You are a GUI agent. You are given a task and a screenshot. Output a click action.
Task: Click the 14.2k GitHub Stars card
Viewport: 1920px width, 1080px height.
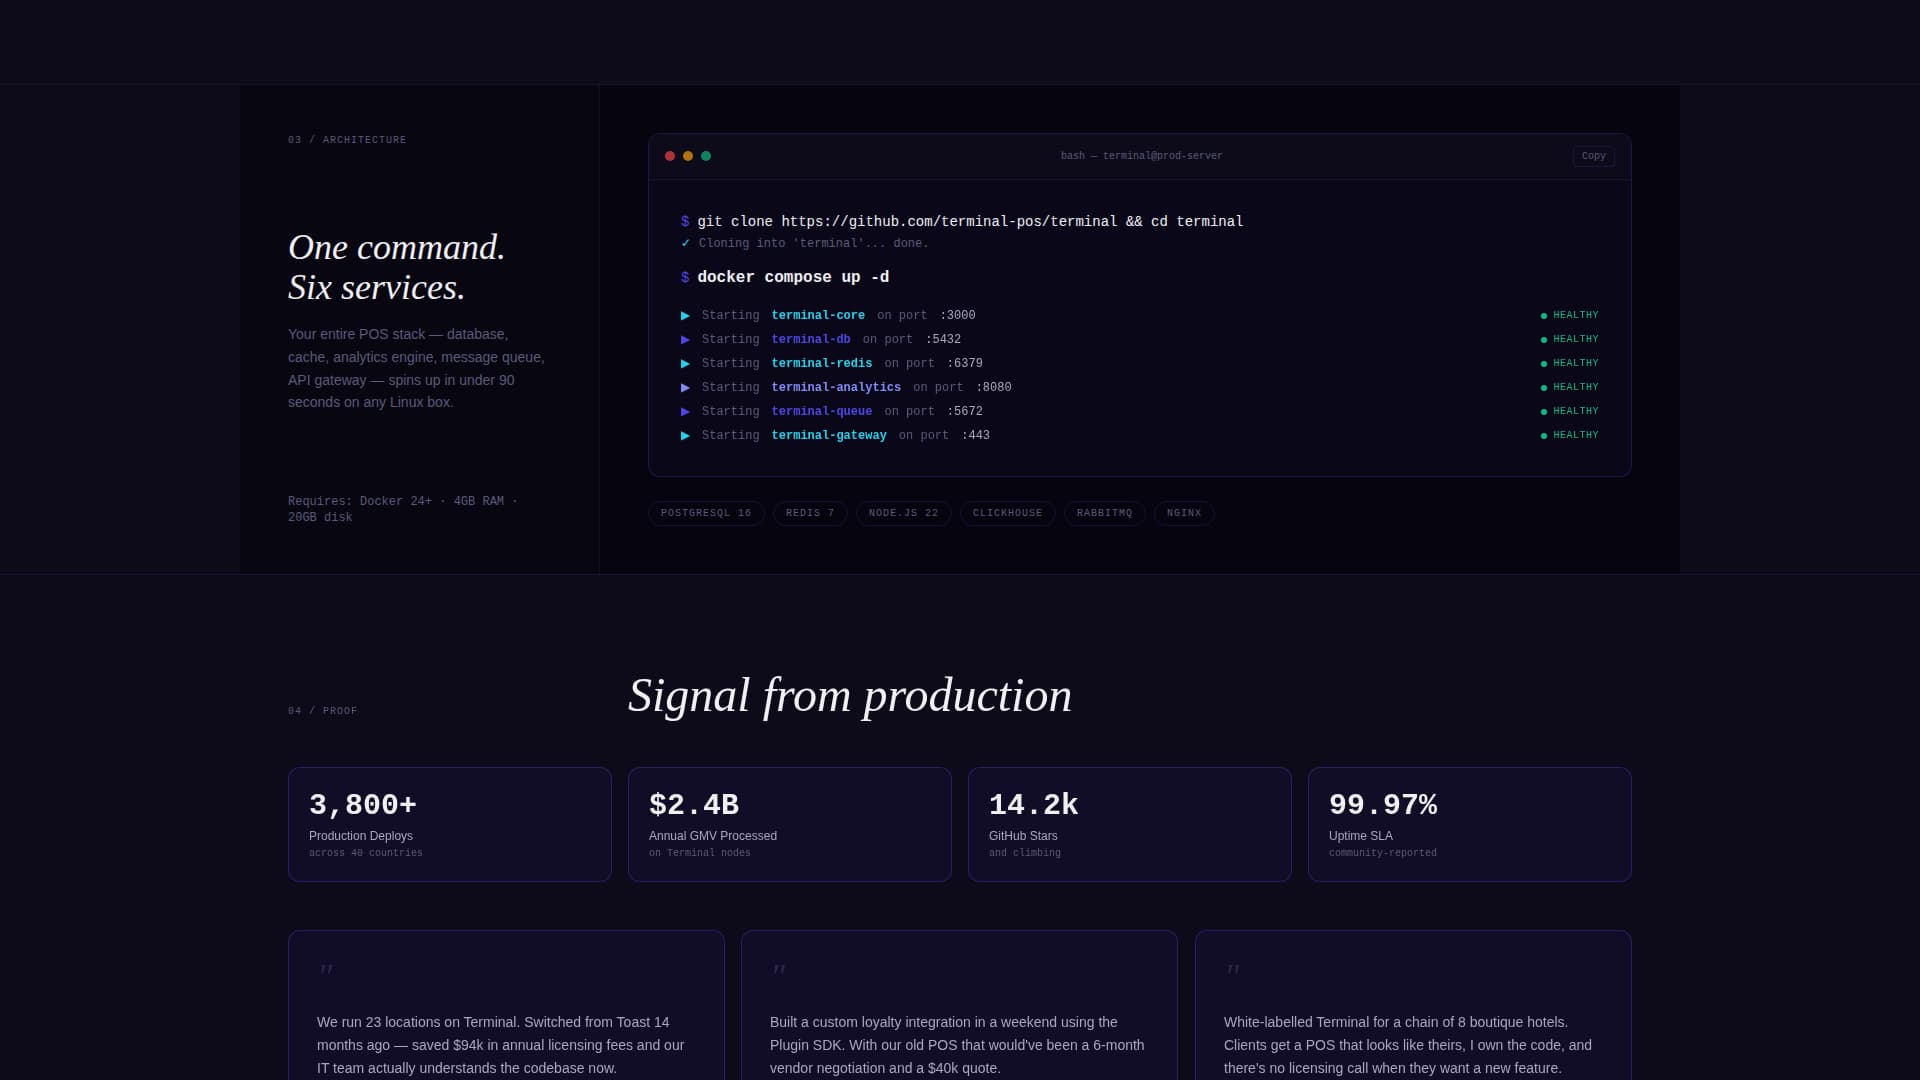(1129, 824)
